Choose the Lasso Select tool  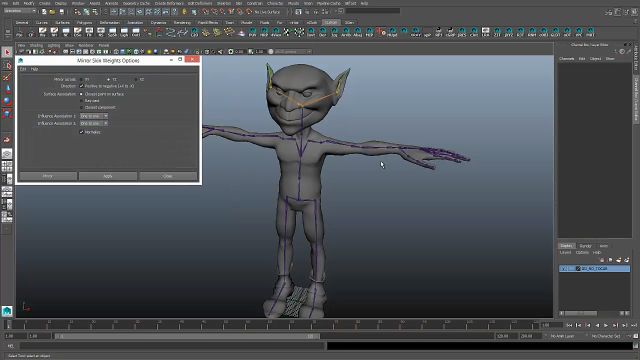coord(7,65)
